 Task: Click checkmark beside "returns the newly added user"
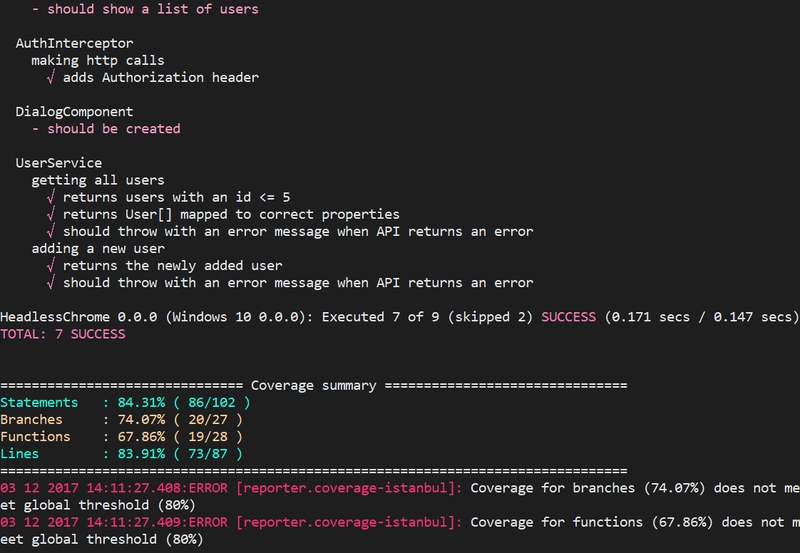pyautogui.click(x=51, y=265)
